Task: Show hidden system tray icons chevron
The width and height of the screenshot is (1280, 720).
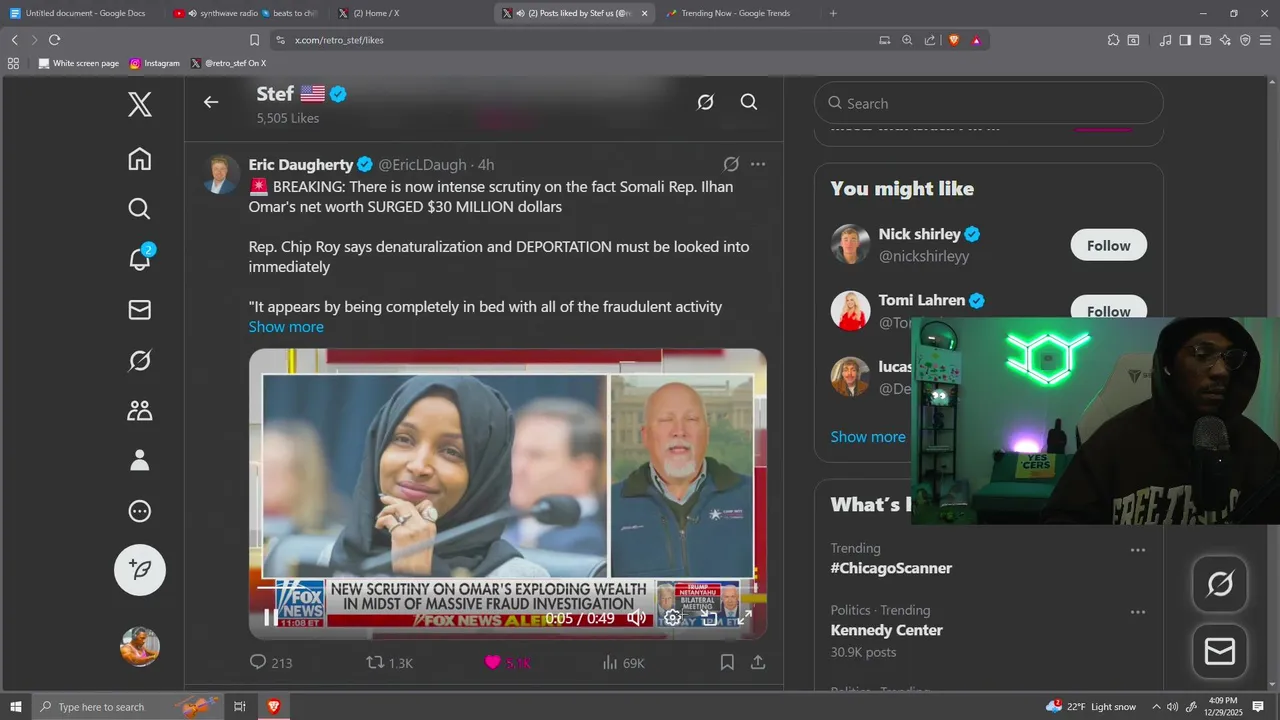Action: (1156, 706)
